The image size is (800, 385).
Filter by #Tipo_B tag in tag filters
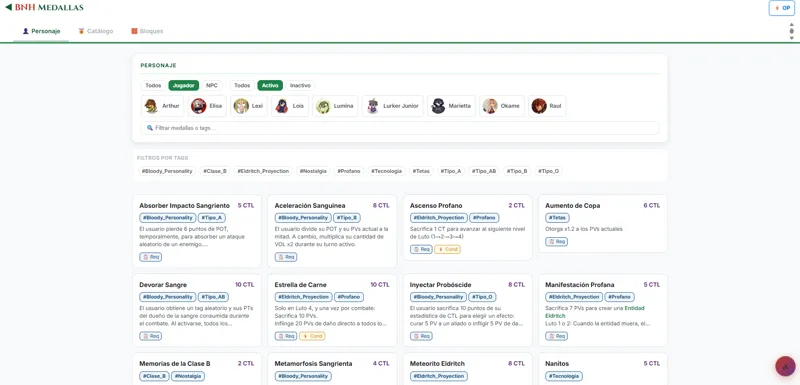click(x=516, y=171)
